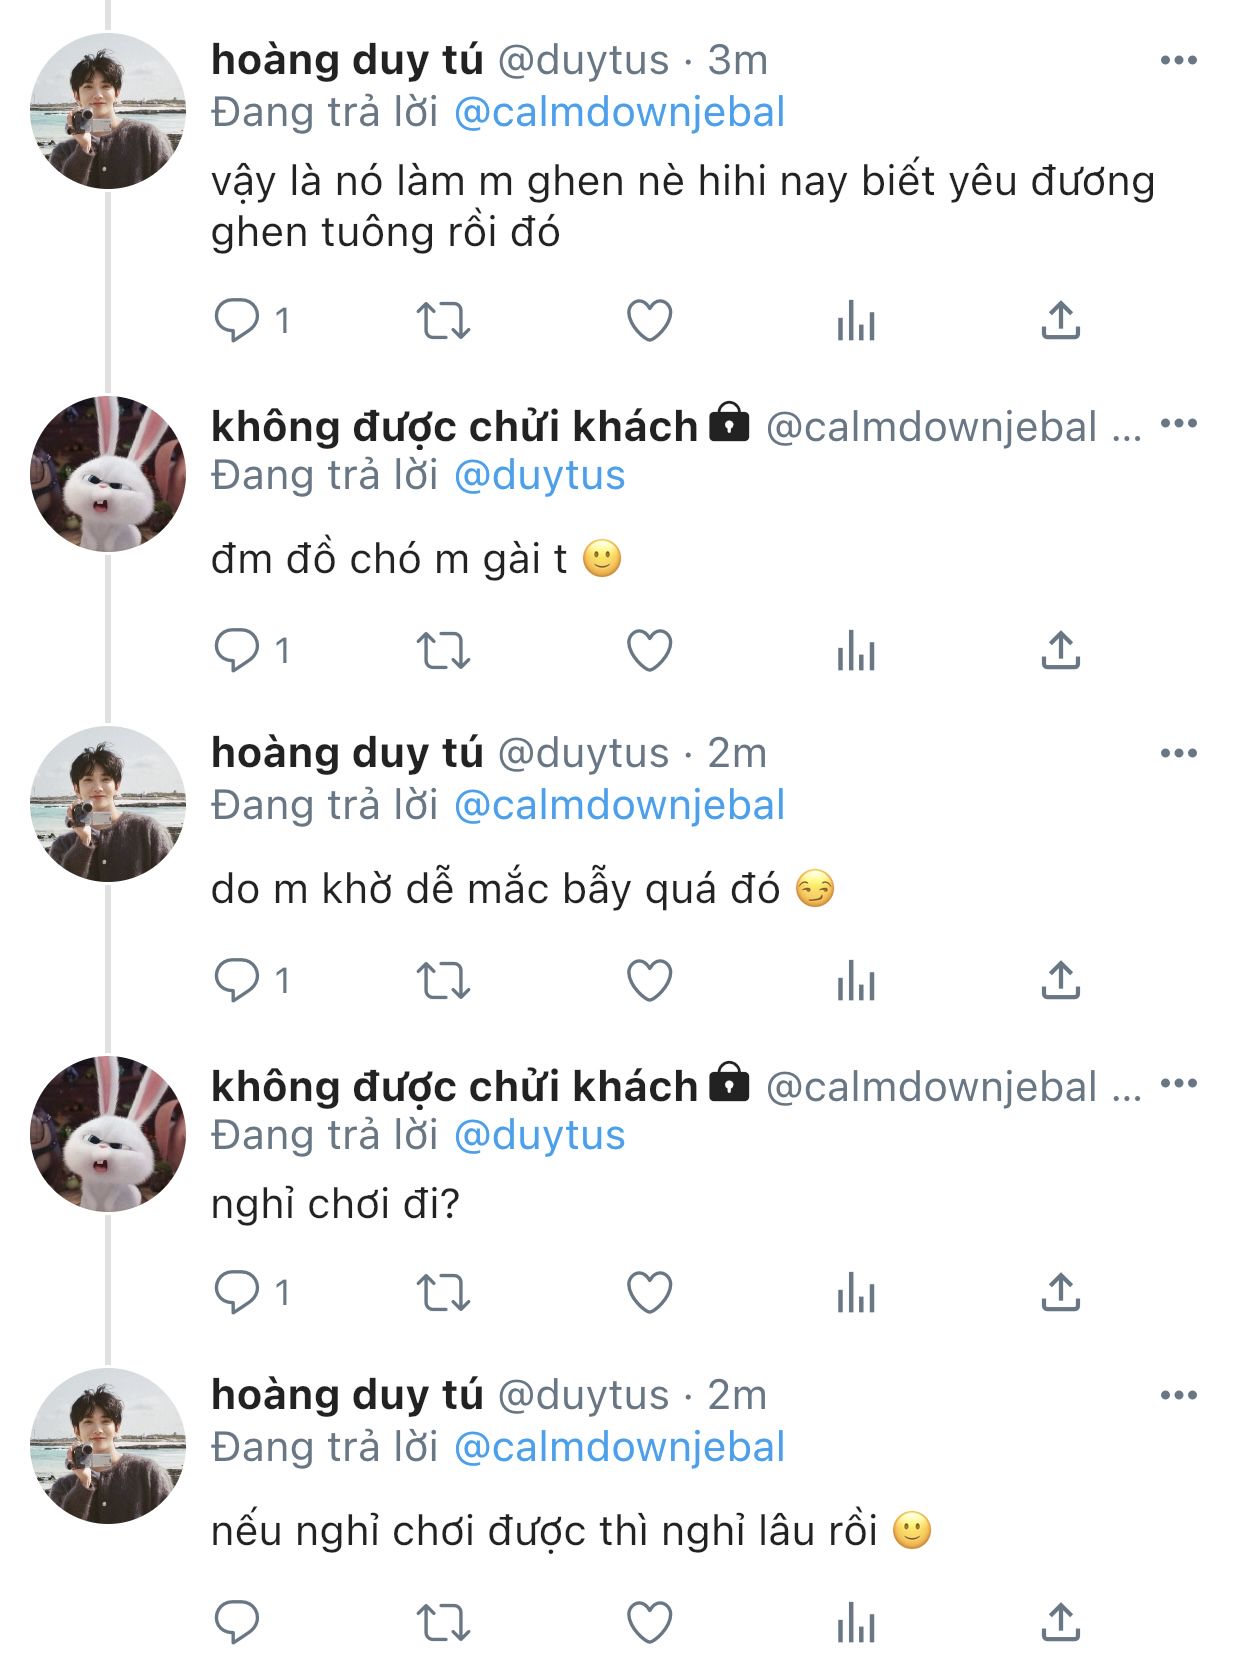This screenshot has height=1662, width=1242.
Task: Share the last tweet 'nếu nghỉ chơi được'
Action: click(1060, 1622)
